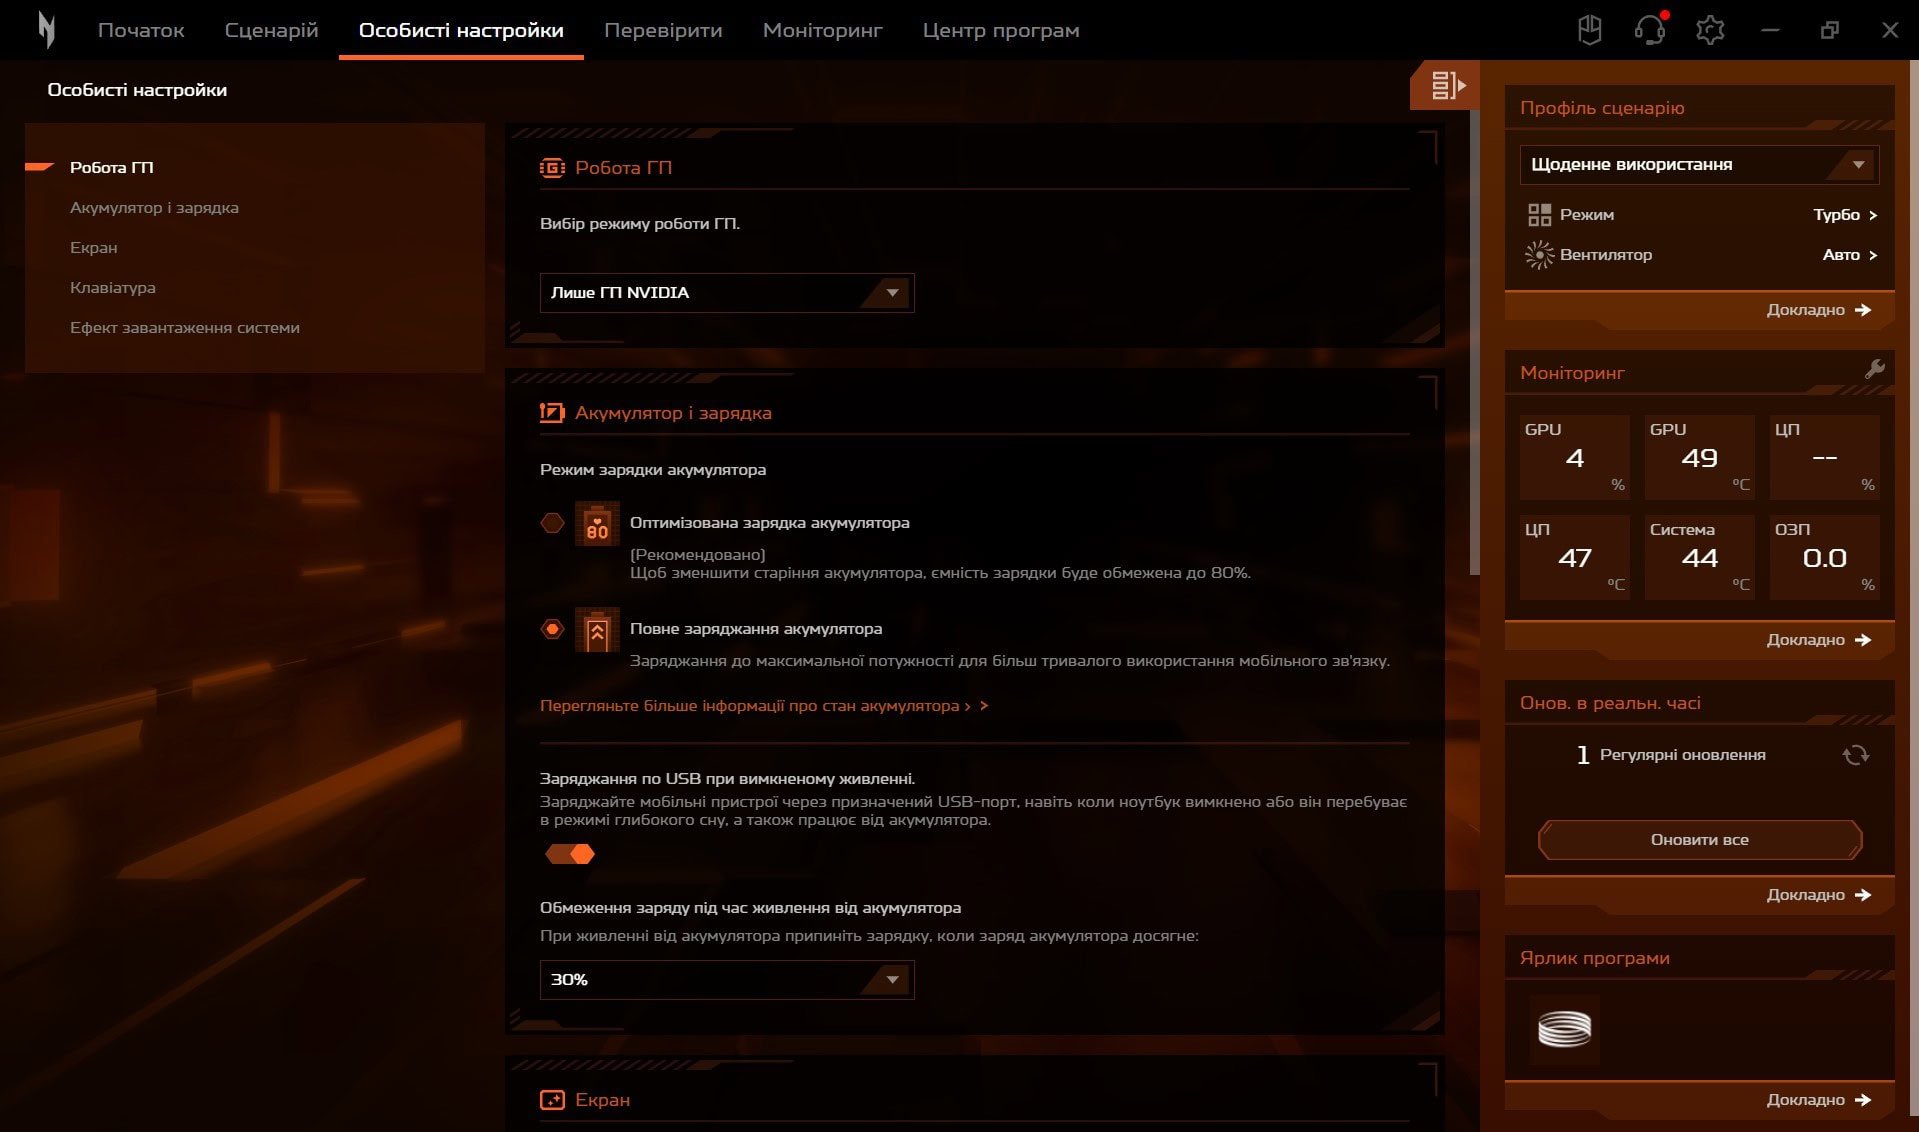Switch to the Сценарій tab
This screenshot has height=1132, width=1919.
tap(271, 30)
